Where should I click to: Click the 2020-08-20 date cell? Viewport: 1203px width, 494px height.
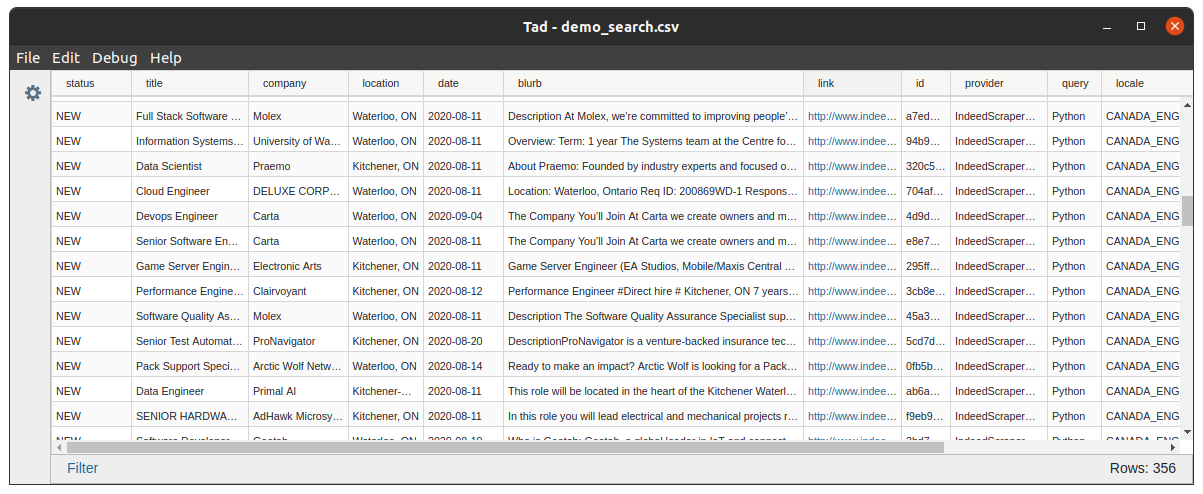(464, 341)
